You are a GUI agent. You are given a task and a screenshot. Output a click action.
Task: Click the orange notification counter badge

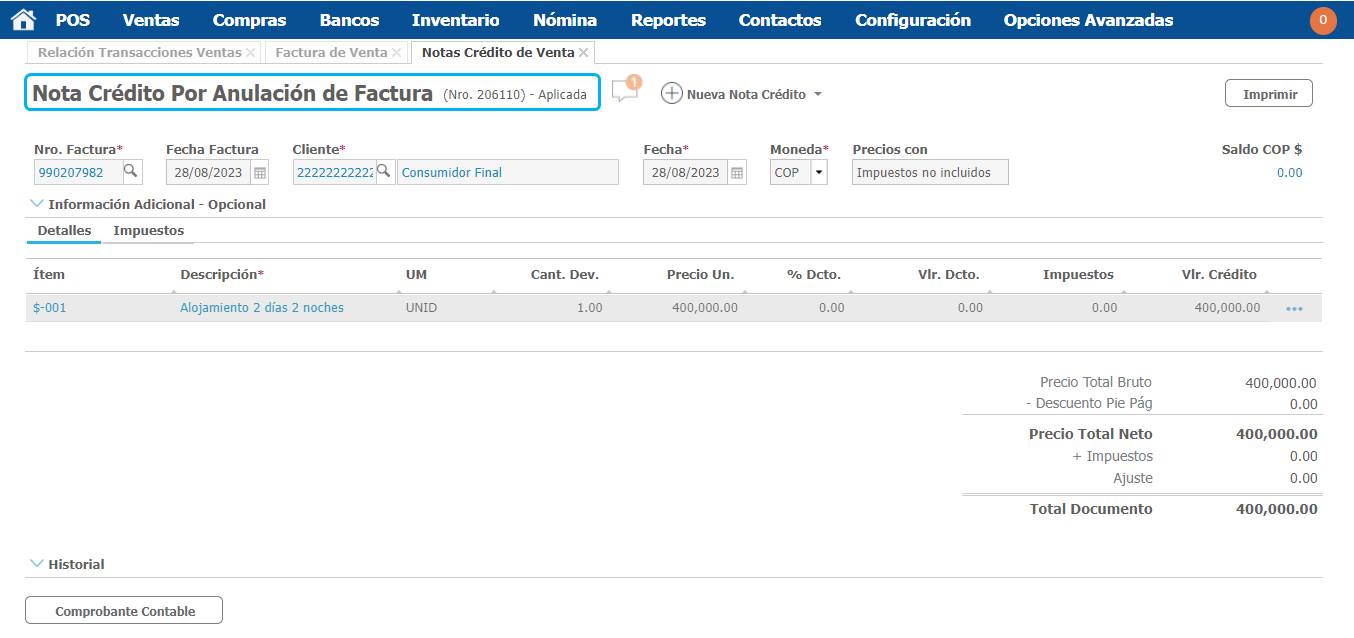click(1323, 21)
